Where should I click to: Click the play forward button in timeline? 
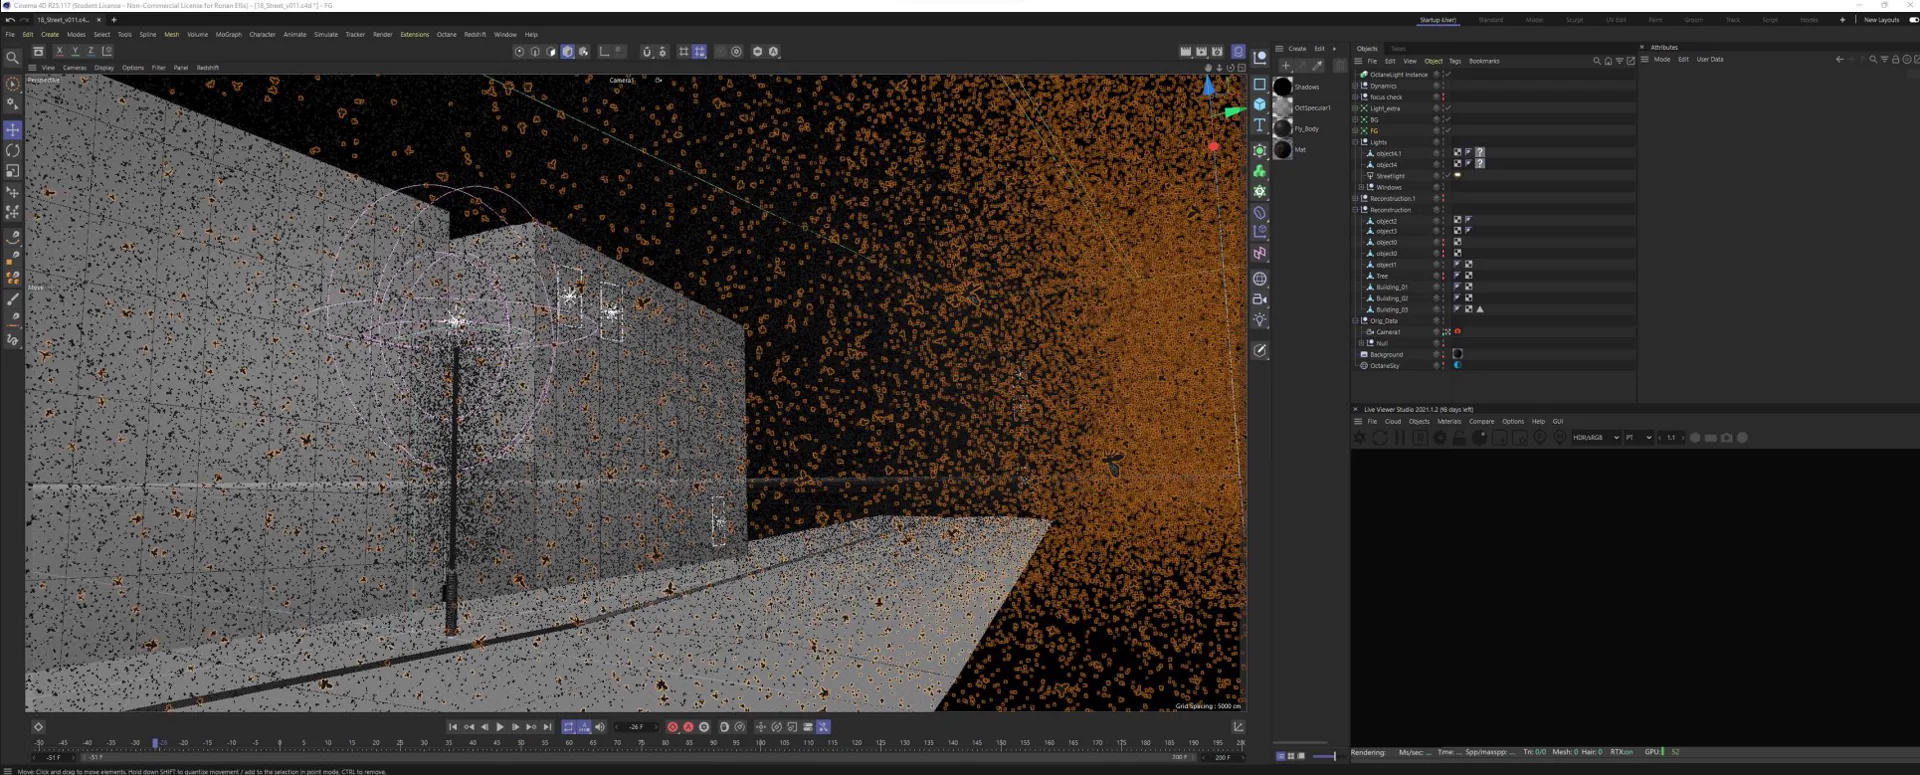click(500, 727)
